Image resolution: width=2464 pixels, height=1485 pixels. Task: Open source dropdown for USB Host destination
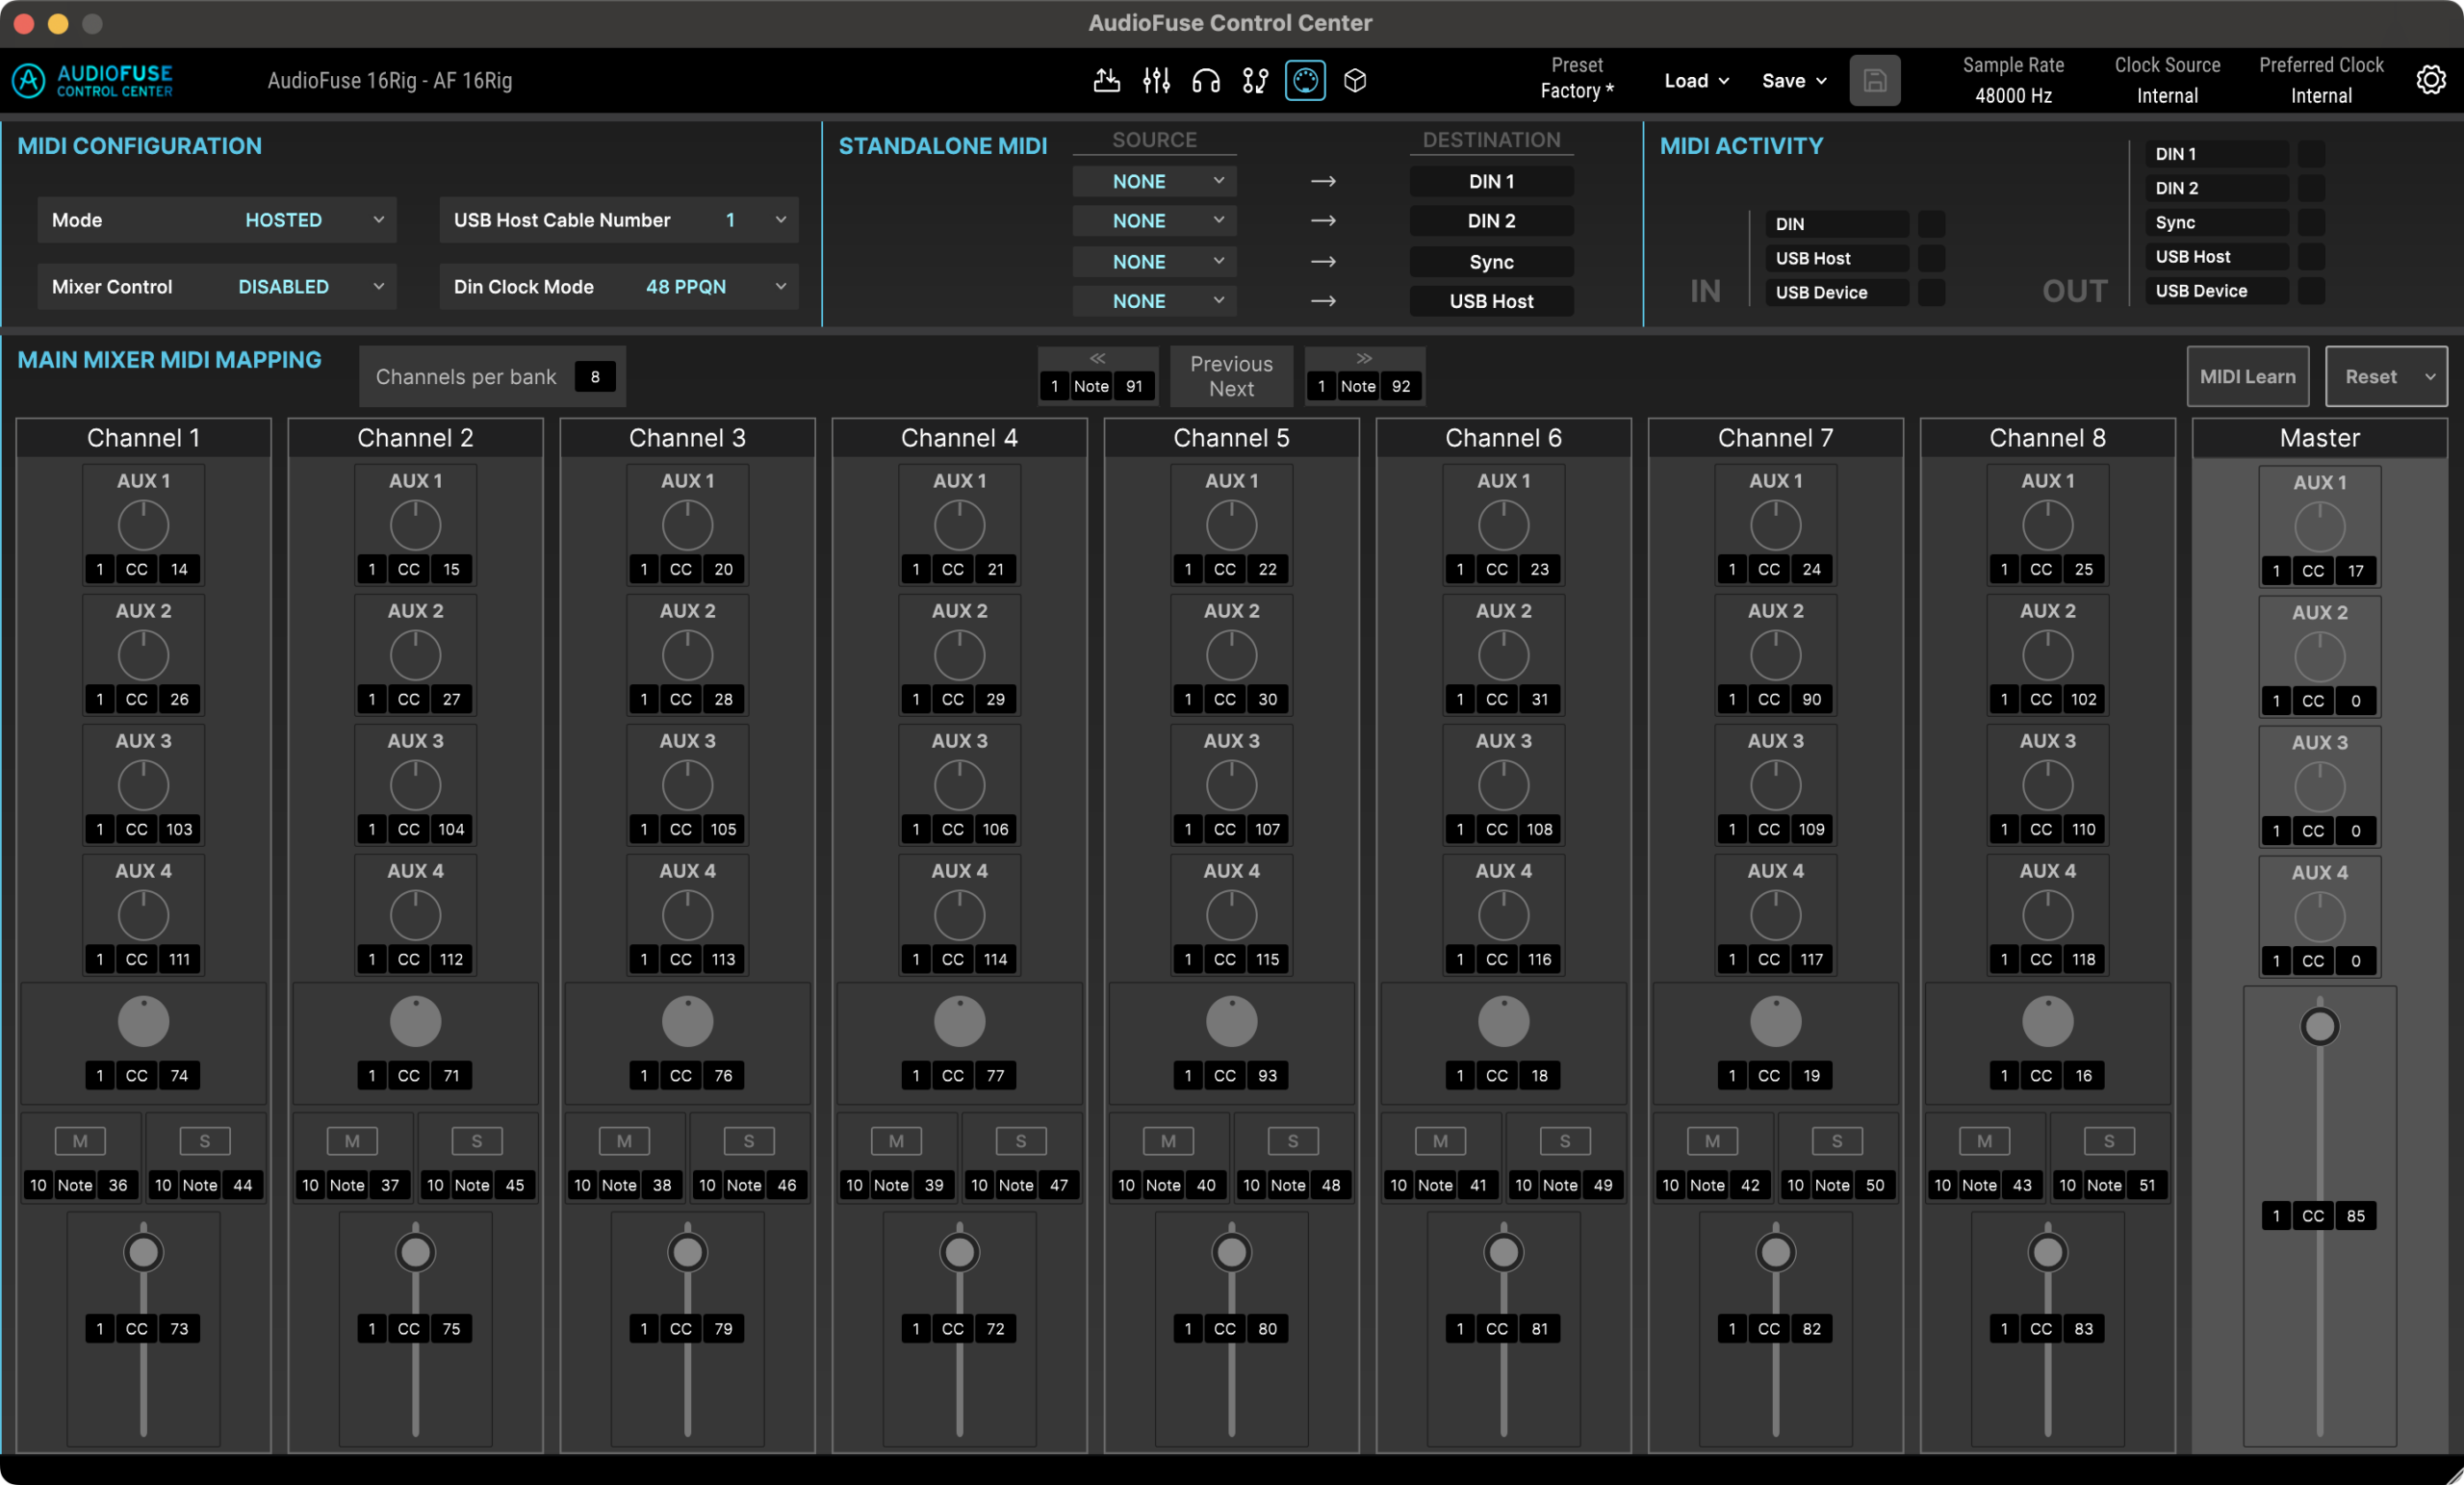click(x=1154, y=301)
